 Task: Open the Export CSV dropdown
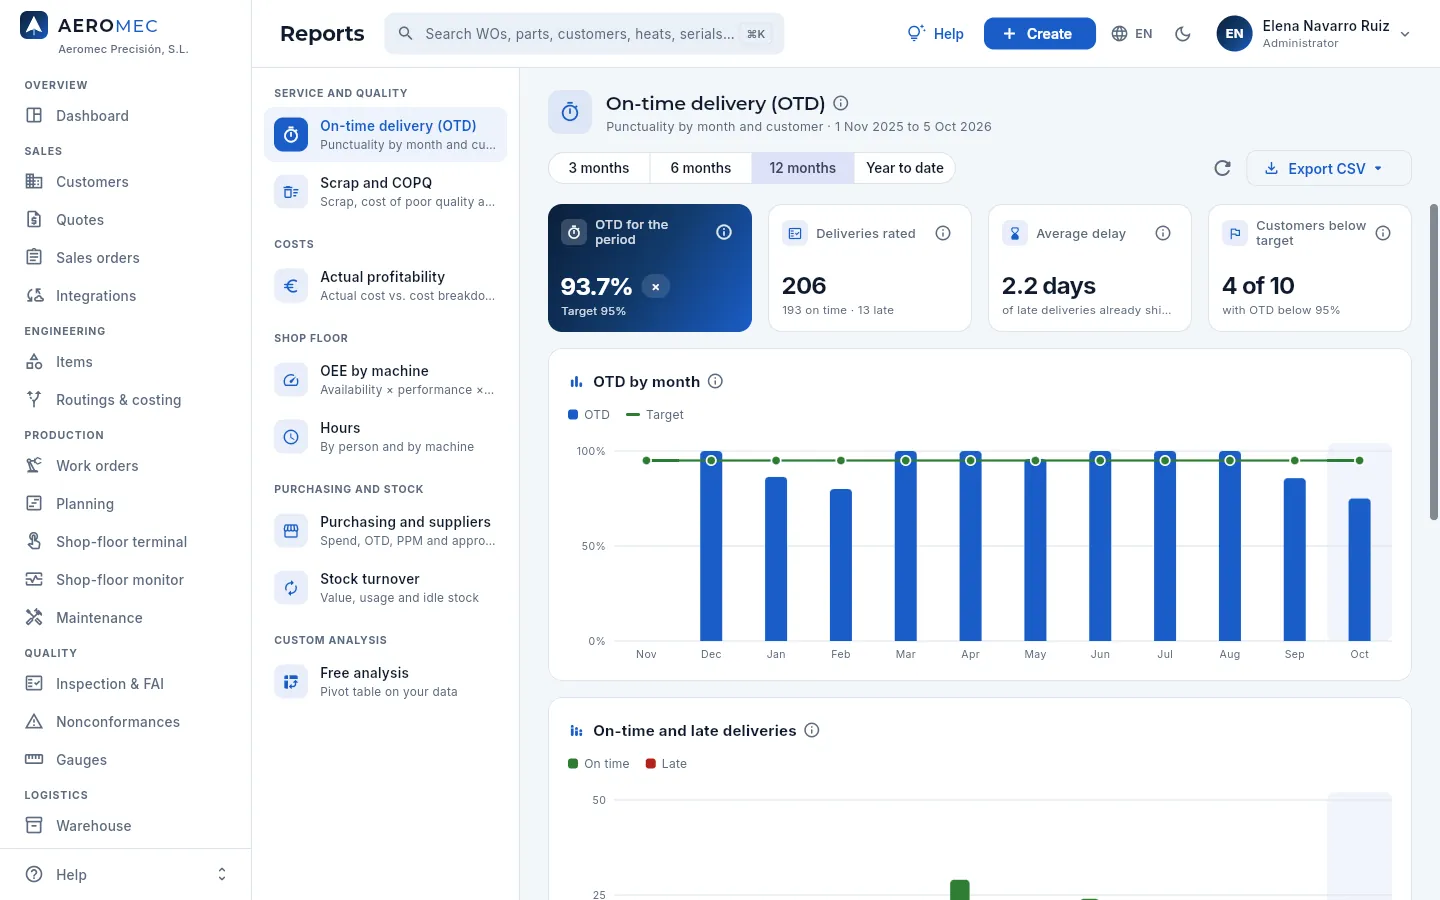coord(1328,168)
